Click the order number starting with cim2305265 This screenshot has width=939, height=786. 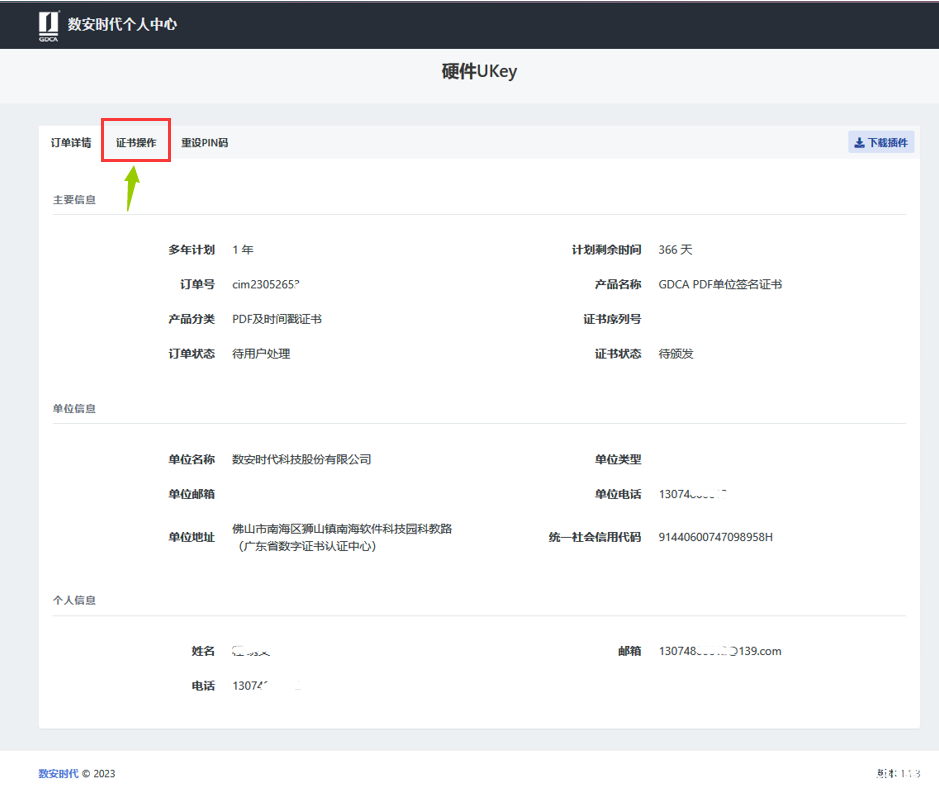coord(266,284)
